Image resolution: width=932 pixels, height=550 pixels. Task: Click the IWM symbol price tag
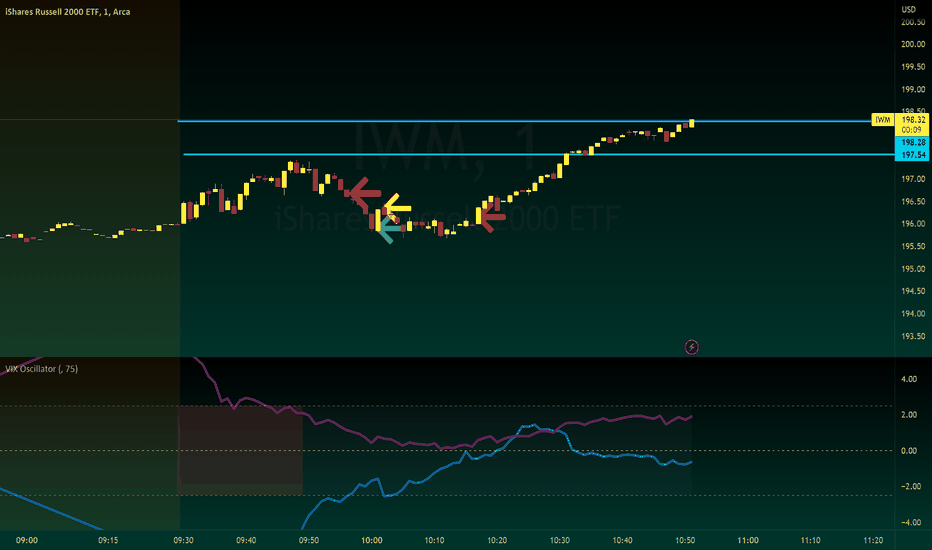click(x=883, y=120)
